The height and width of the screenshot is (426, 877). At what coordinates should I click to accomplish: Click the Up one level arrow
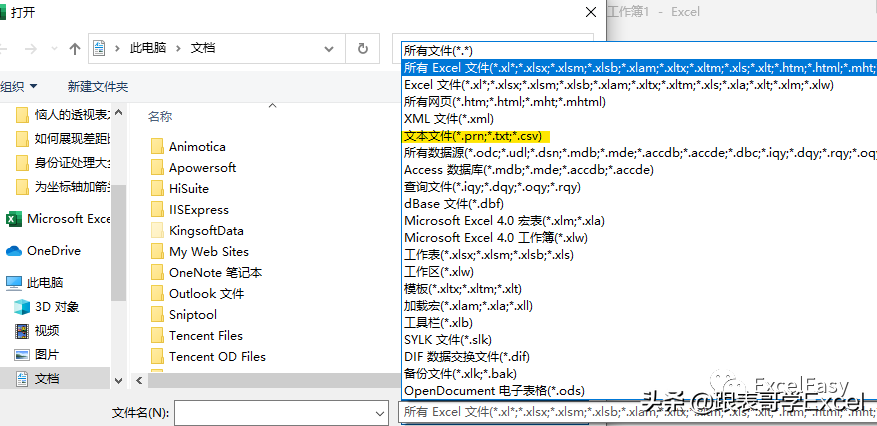click(74, 49)
